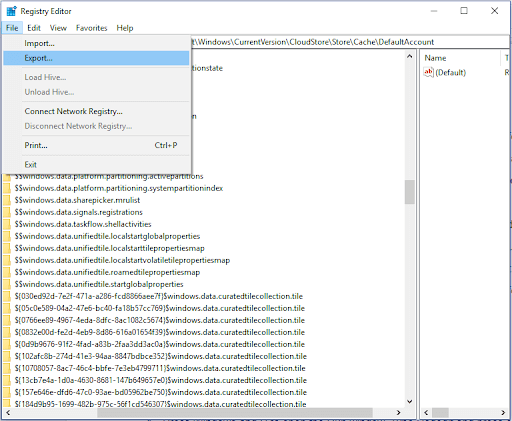Click values pane scroll left arrow
512x421 pixels.
(426, 413)
